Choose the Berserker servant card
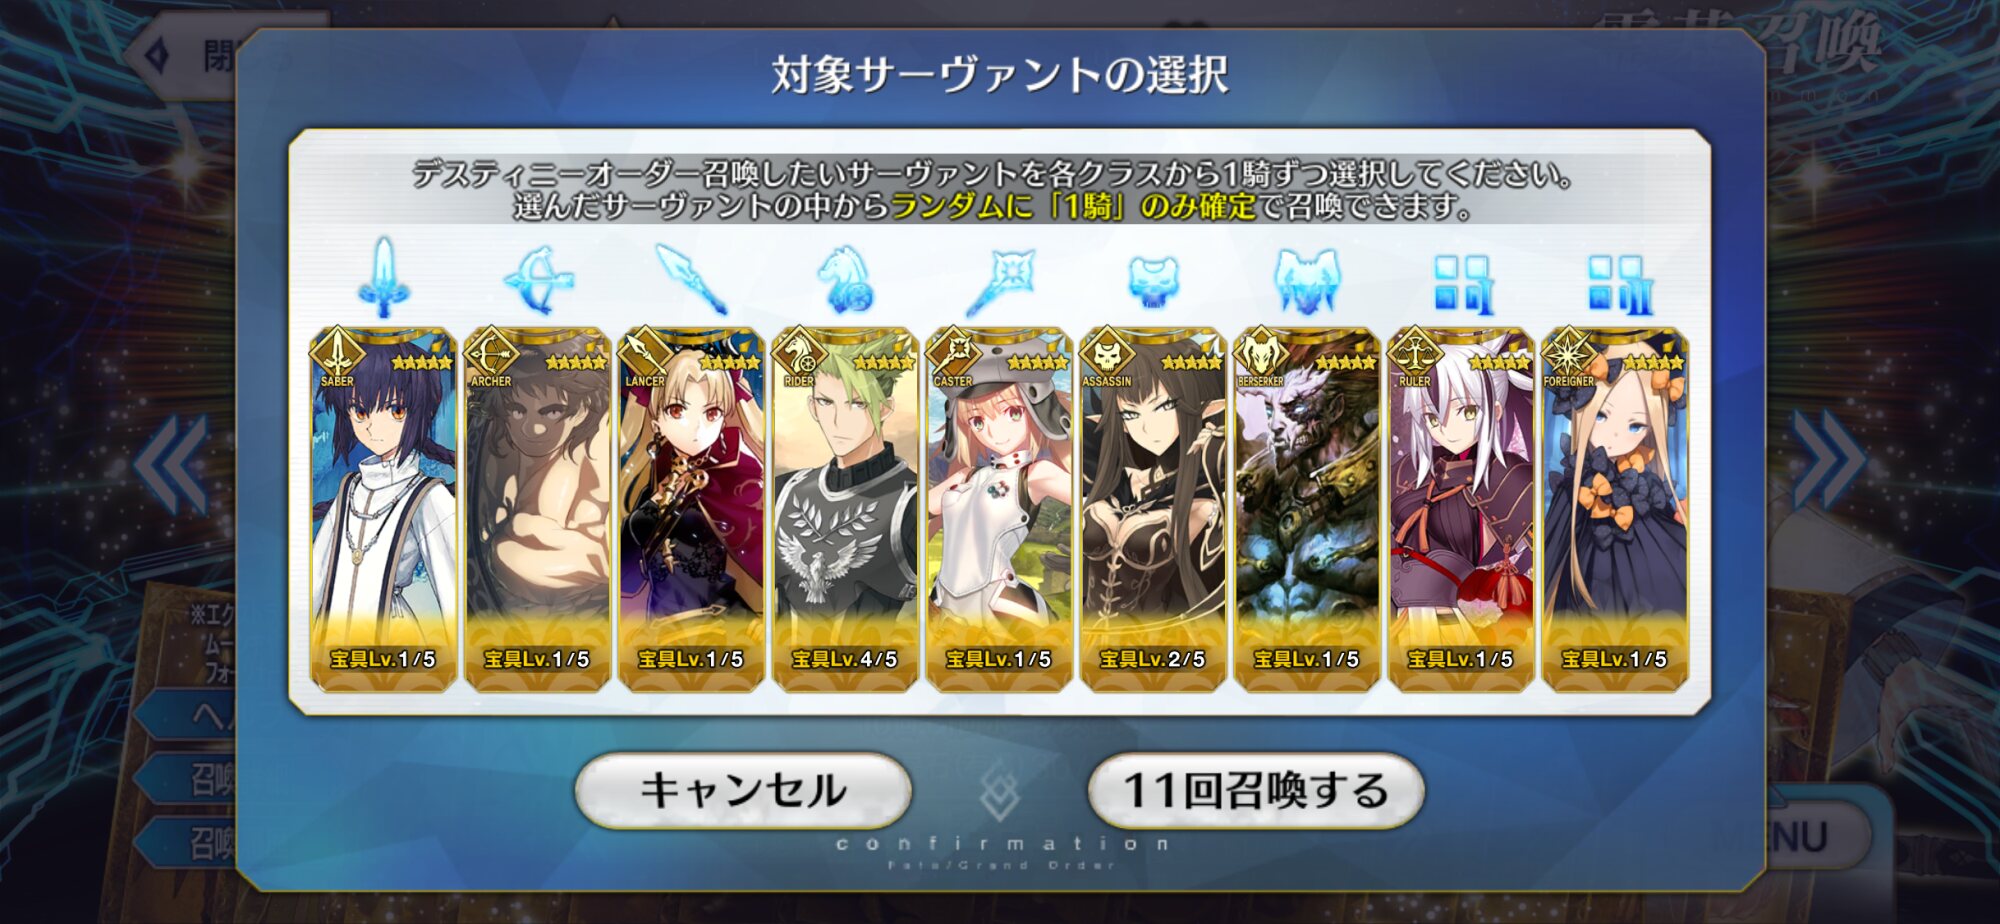The height and width of the screenshot is (924, 2000). 1307,509
